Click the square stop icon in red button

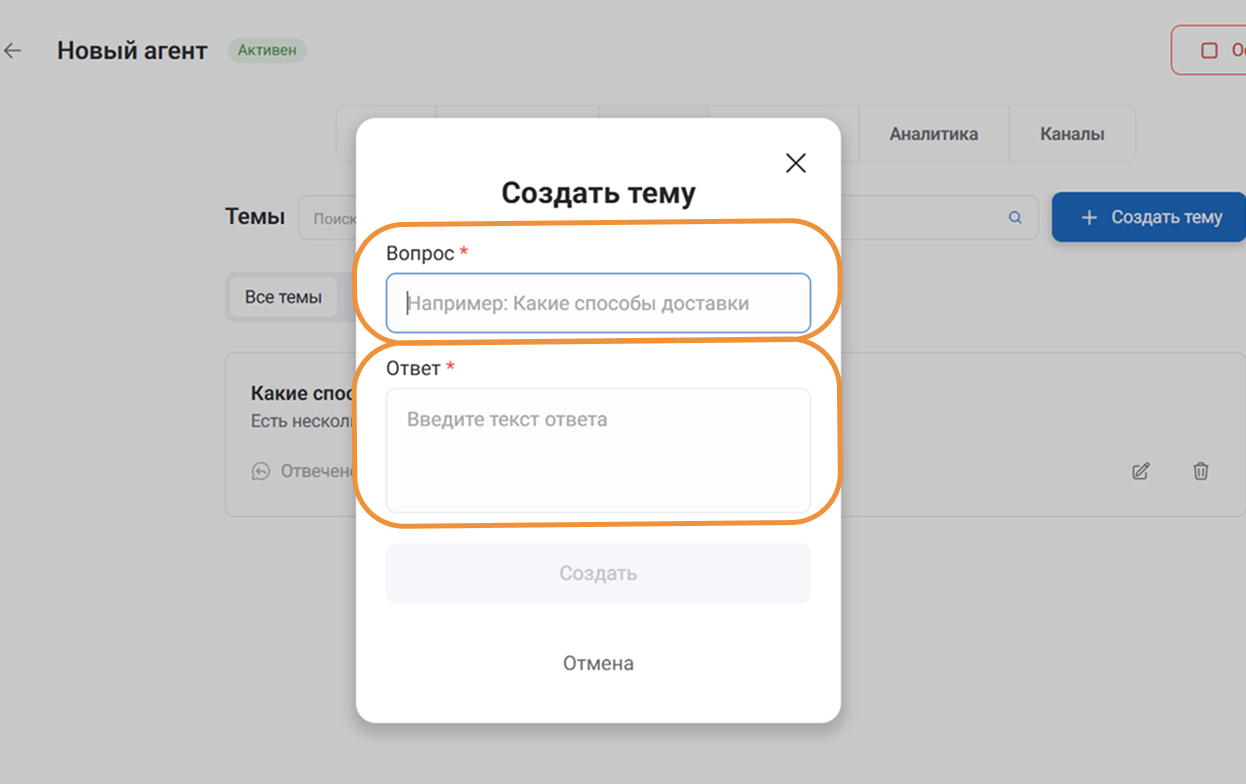point(1209,50)
